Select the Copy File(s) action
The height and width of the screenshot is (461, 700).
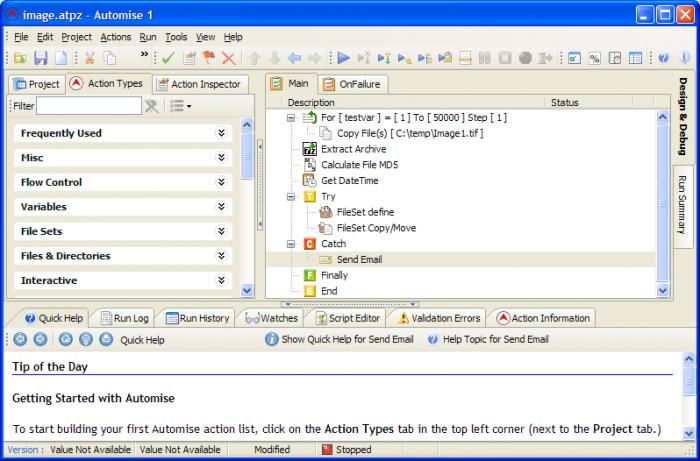[x=410, y=133]
